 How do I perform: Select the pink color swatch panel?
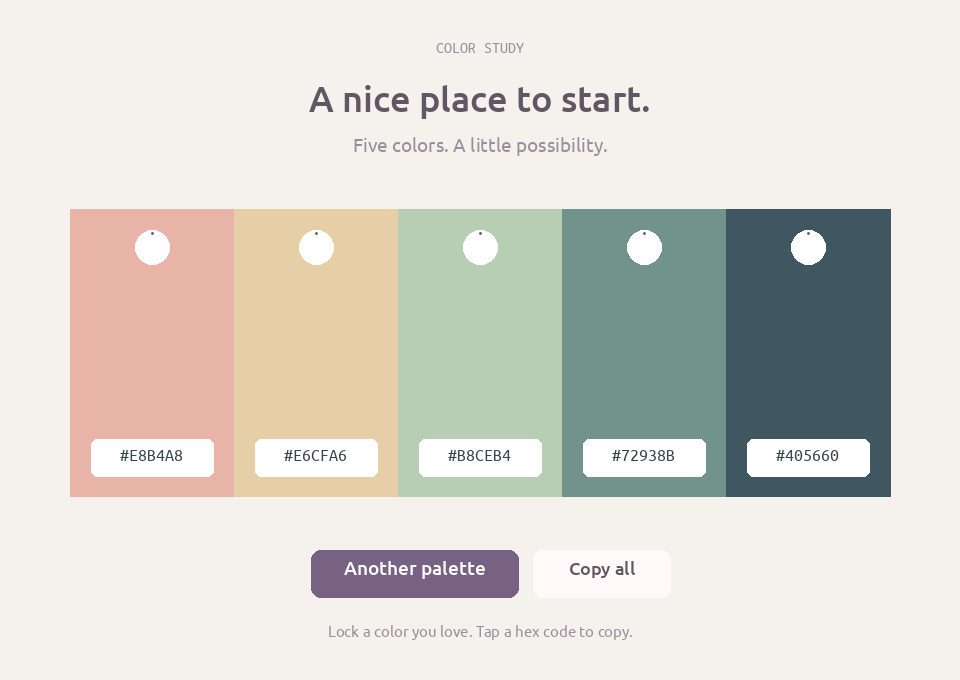pos(152,353)
